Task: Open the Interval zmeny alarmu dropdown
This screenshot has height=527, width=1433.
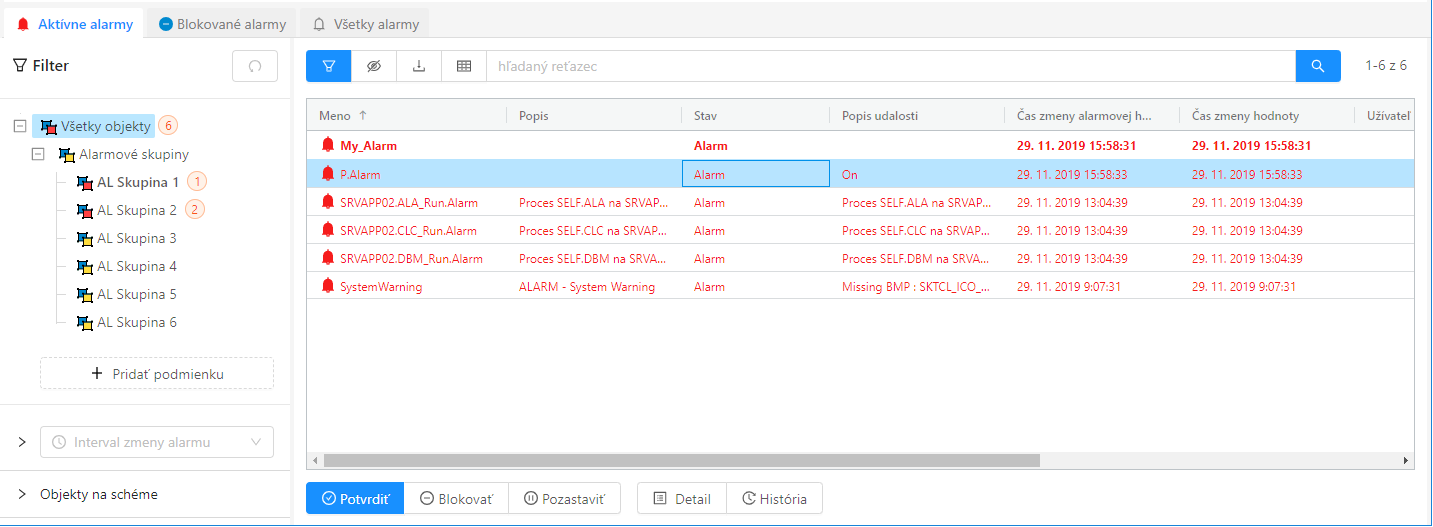Action: (x=156, y=442)
